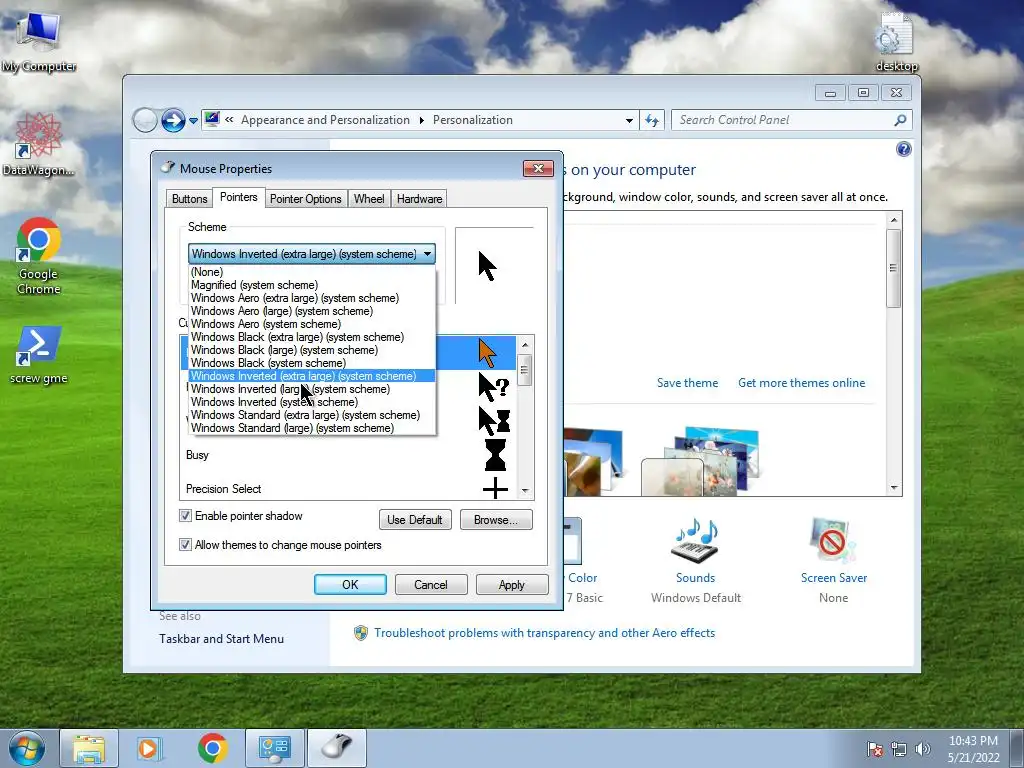Click the Control Panel help icon
Viewport: 1024px width, 768px height.
(x=904, y=149)
